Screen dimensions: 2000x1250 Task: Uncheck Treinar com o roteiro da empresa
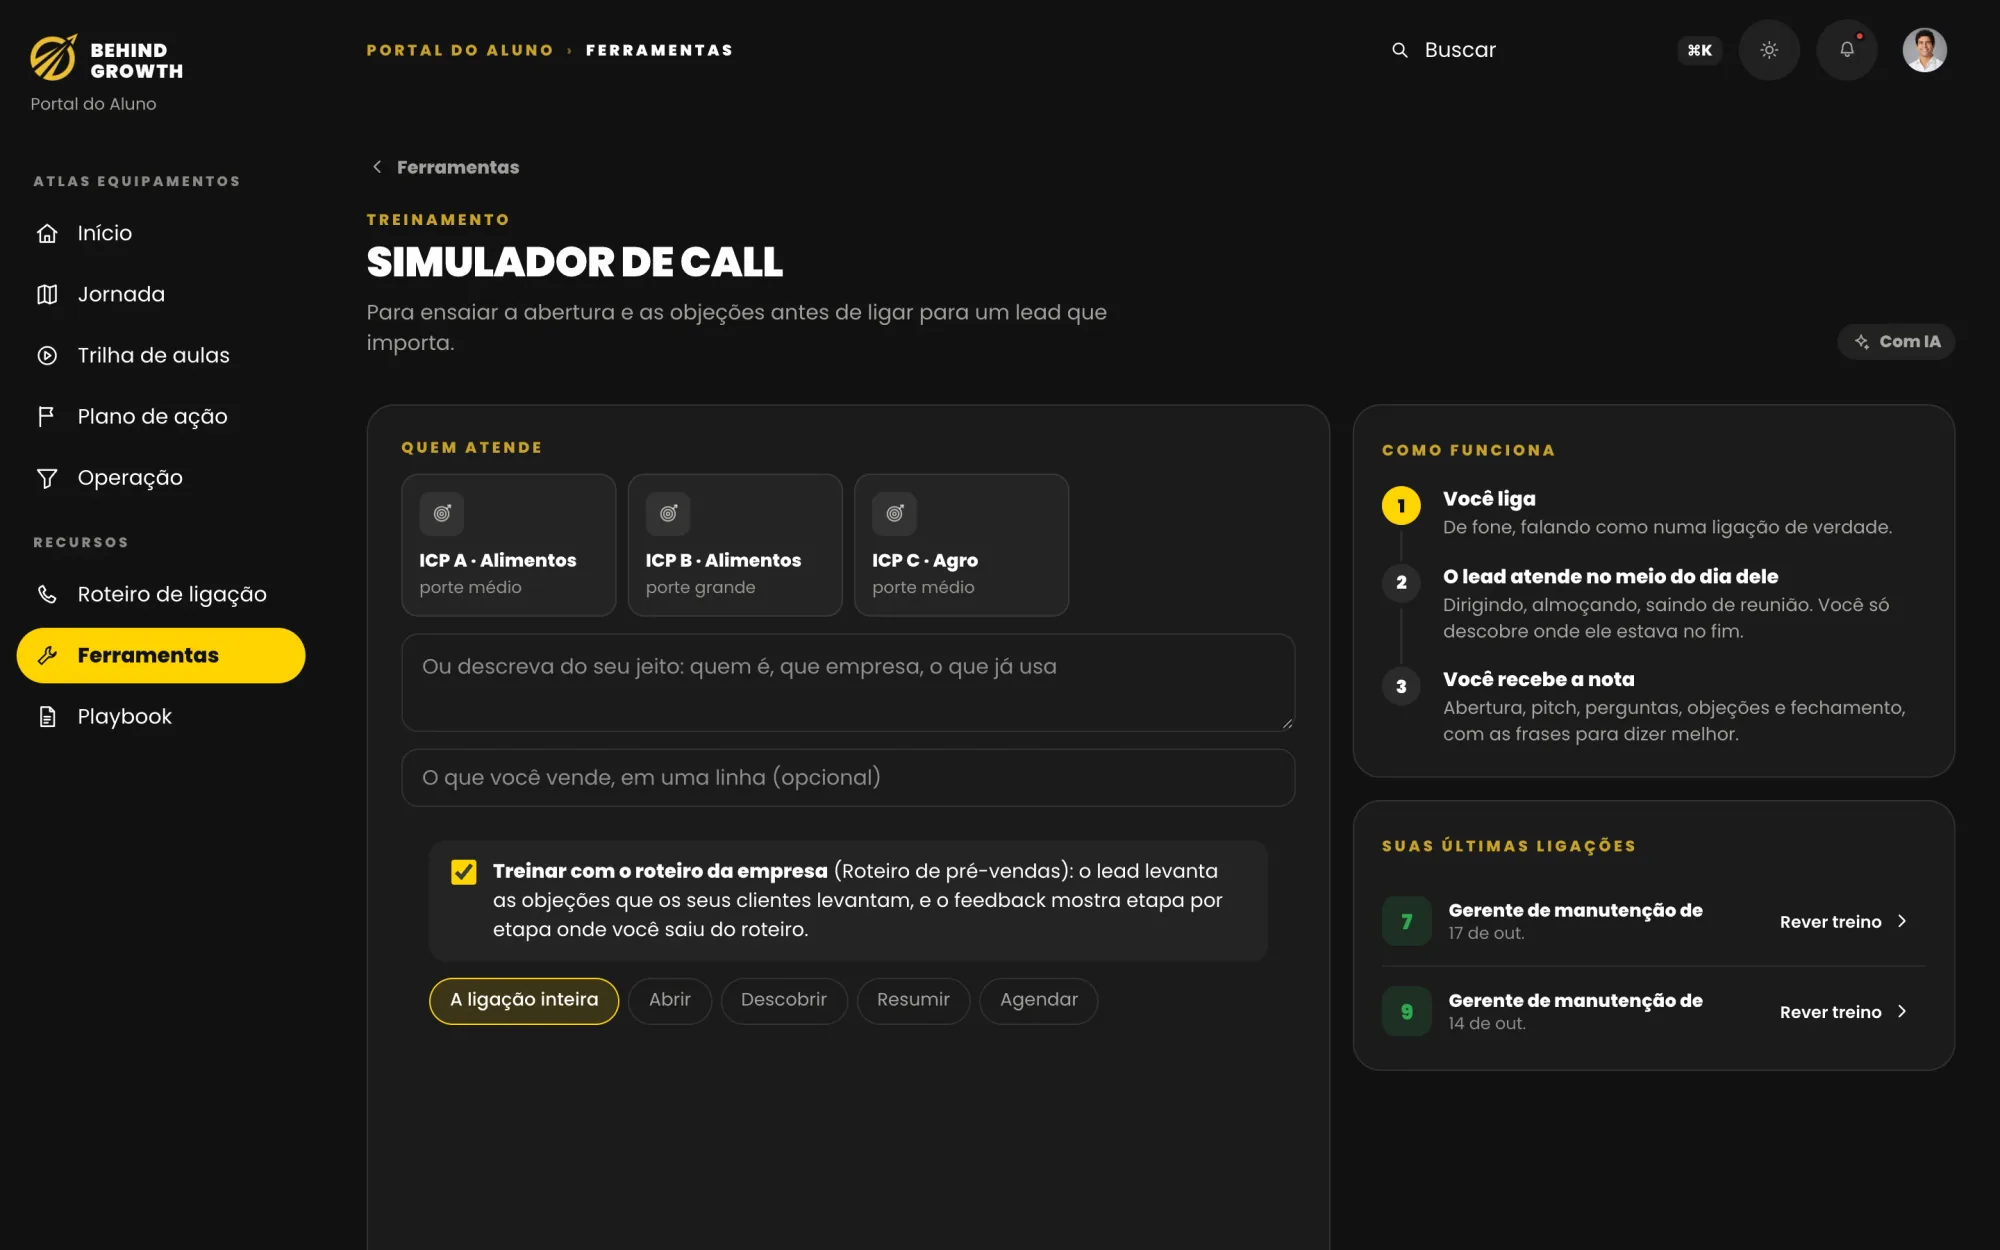pos(464,872)
